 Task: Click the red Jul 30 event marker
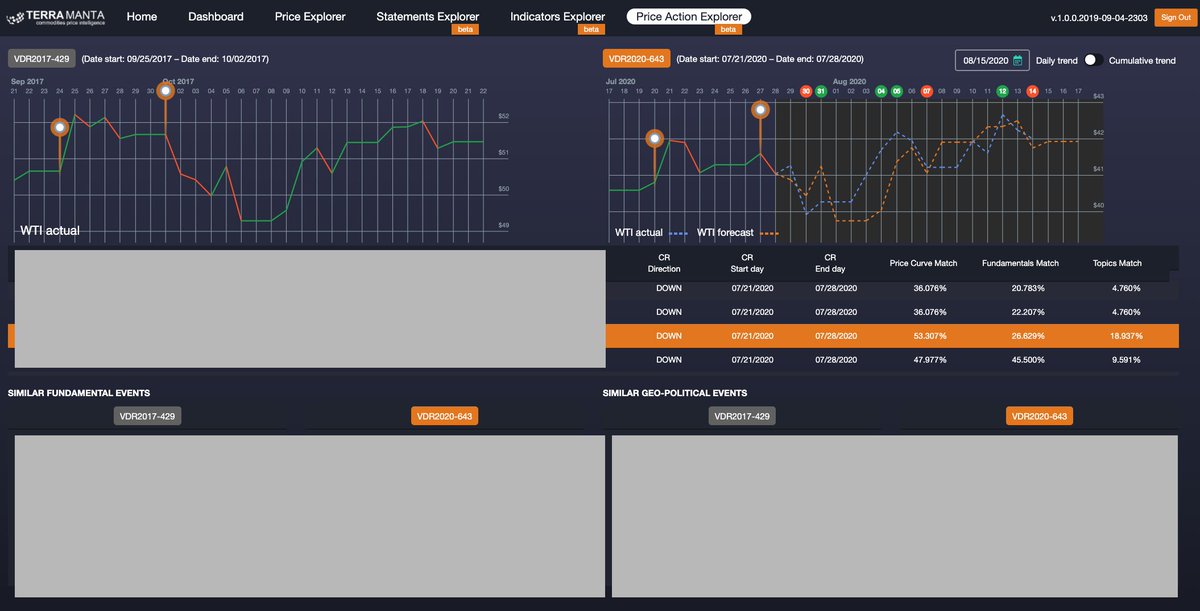[x=806, y=90]
